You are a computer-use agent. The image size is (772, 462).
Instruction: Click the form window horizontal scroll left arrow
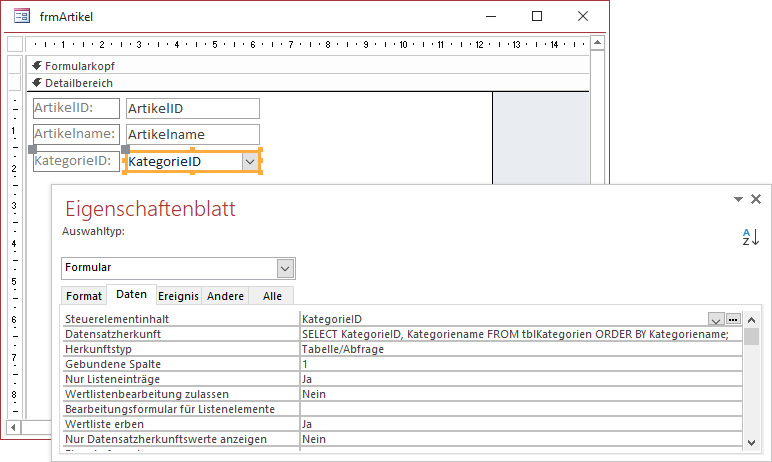(x=13, y=428)
